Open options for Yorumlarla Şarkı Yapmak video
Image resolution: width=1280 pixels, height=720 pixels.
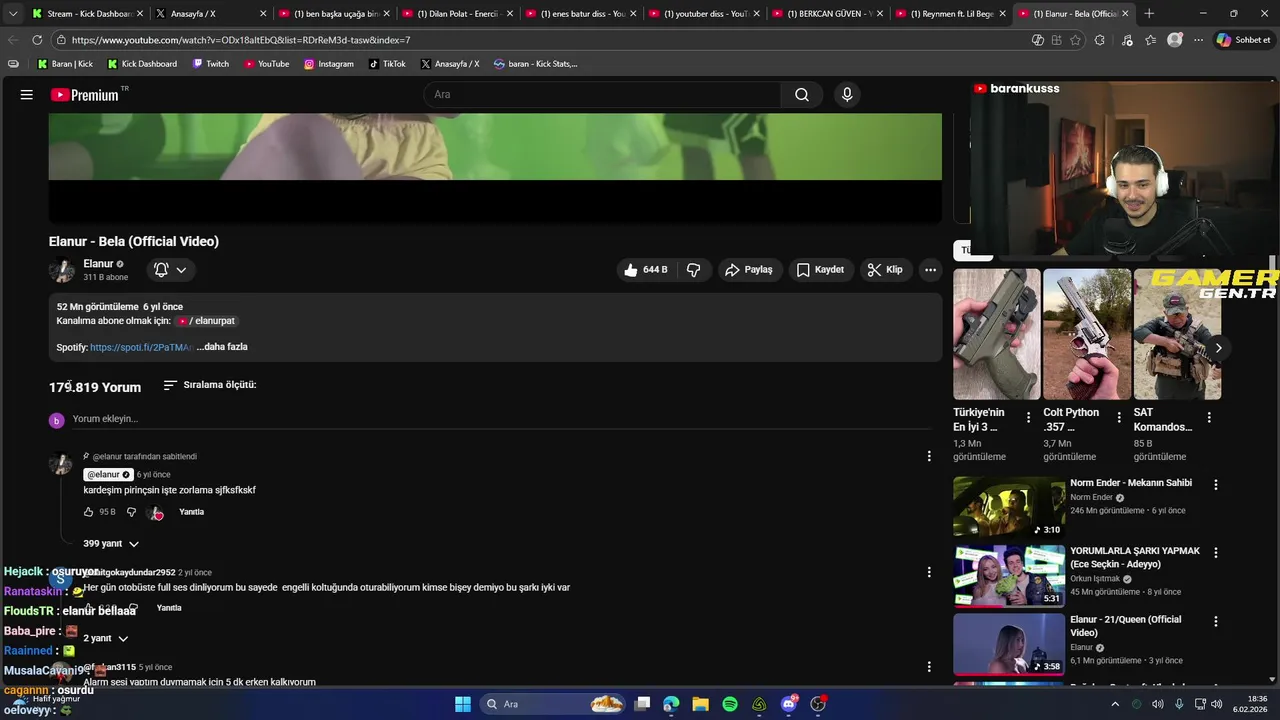pos(1216,552)
